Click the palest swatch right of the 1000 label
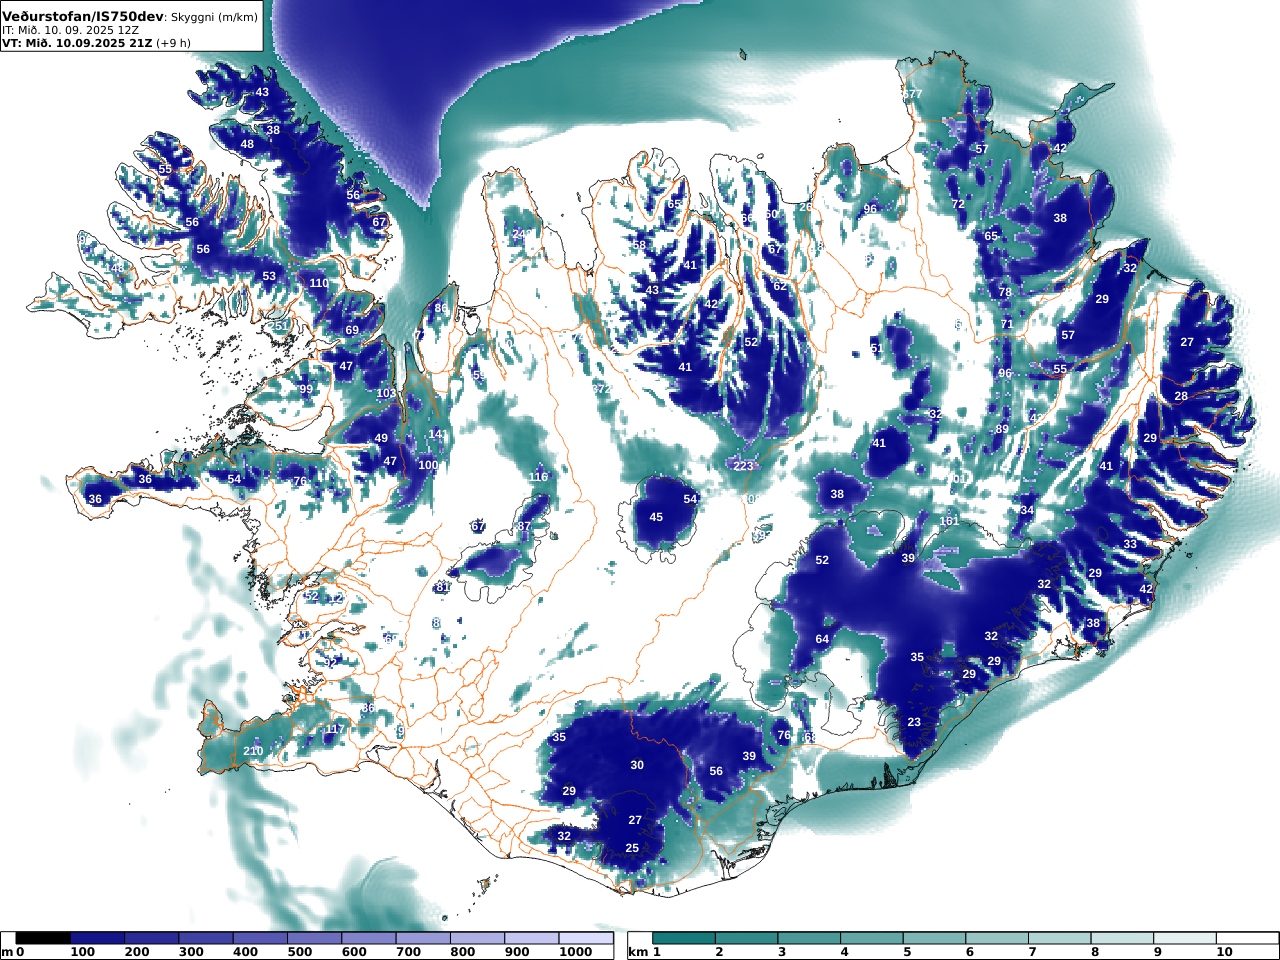 coord(585,938)
